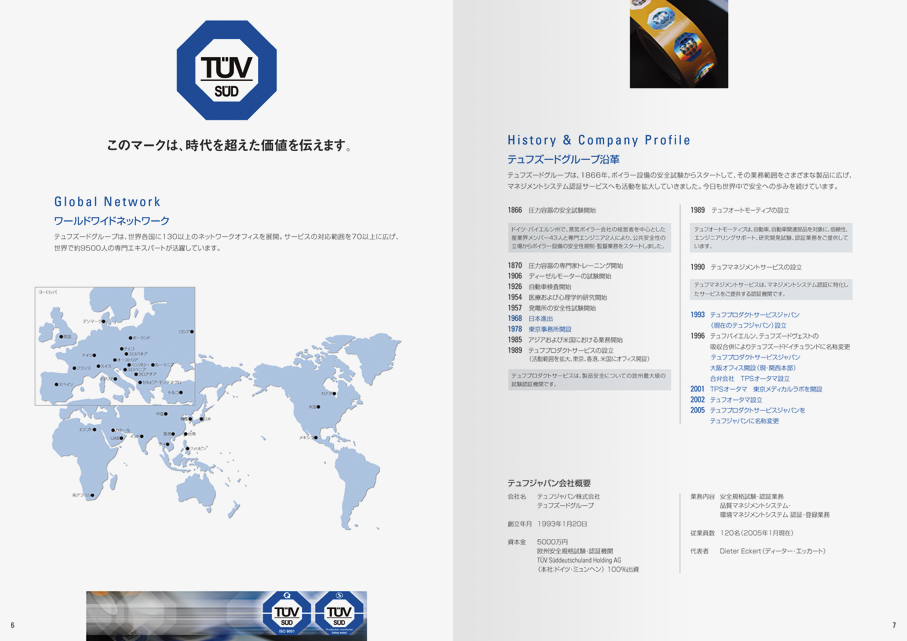Click the 1990 entry 'テュフマネジメントサービスの設立'

756,267
